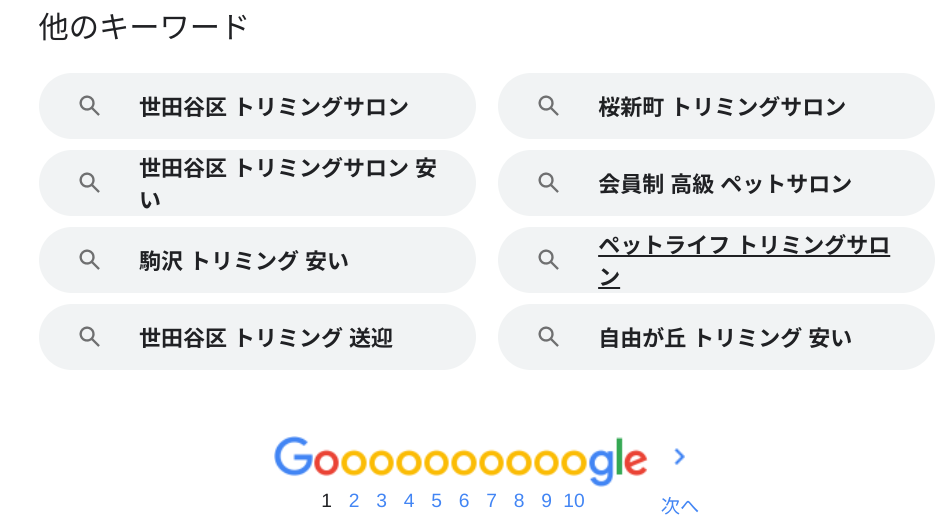Jump to results page 5
The image size is (942, 515).
436,501
